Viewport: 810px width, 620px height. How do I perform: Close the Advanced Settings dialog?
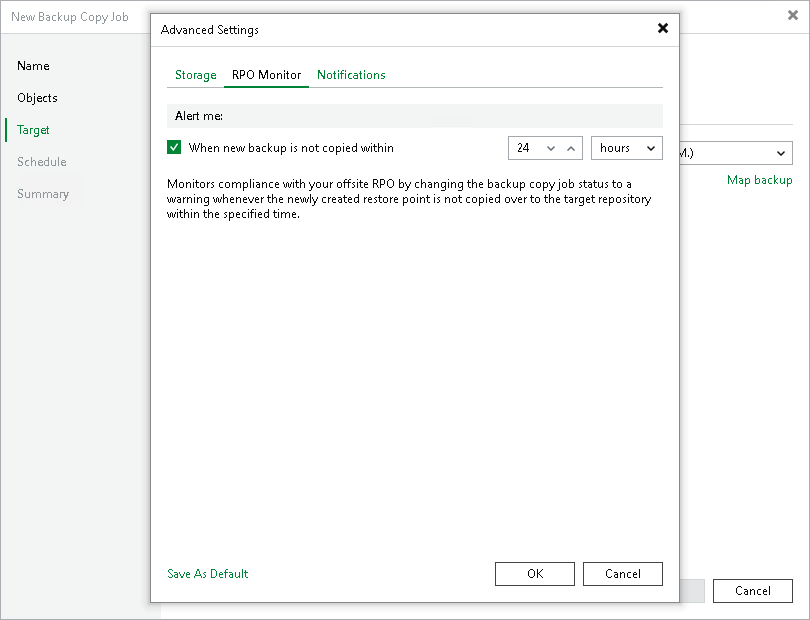click(663, 29)
